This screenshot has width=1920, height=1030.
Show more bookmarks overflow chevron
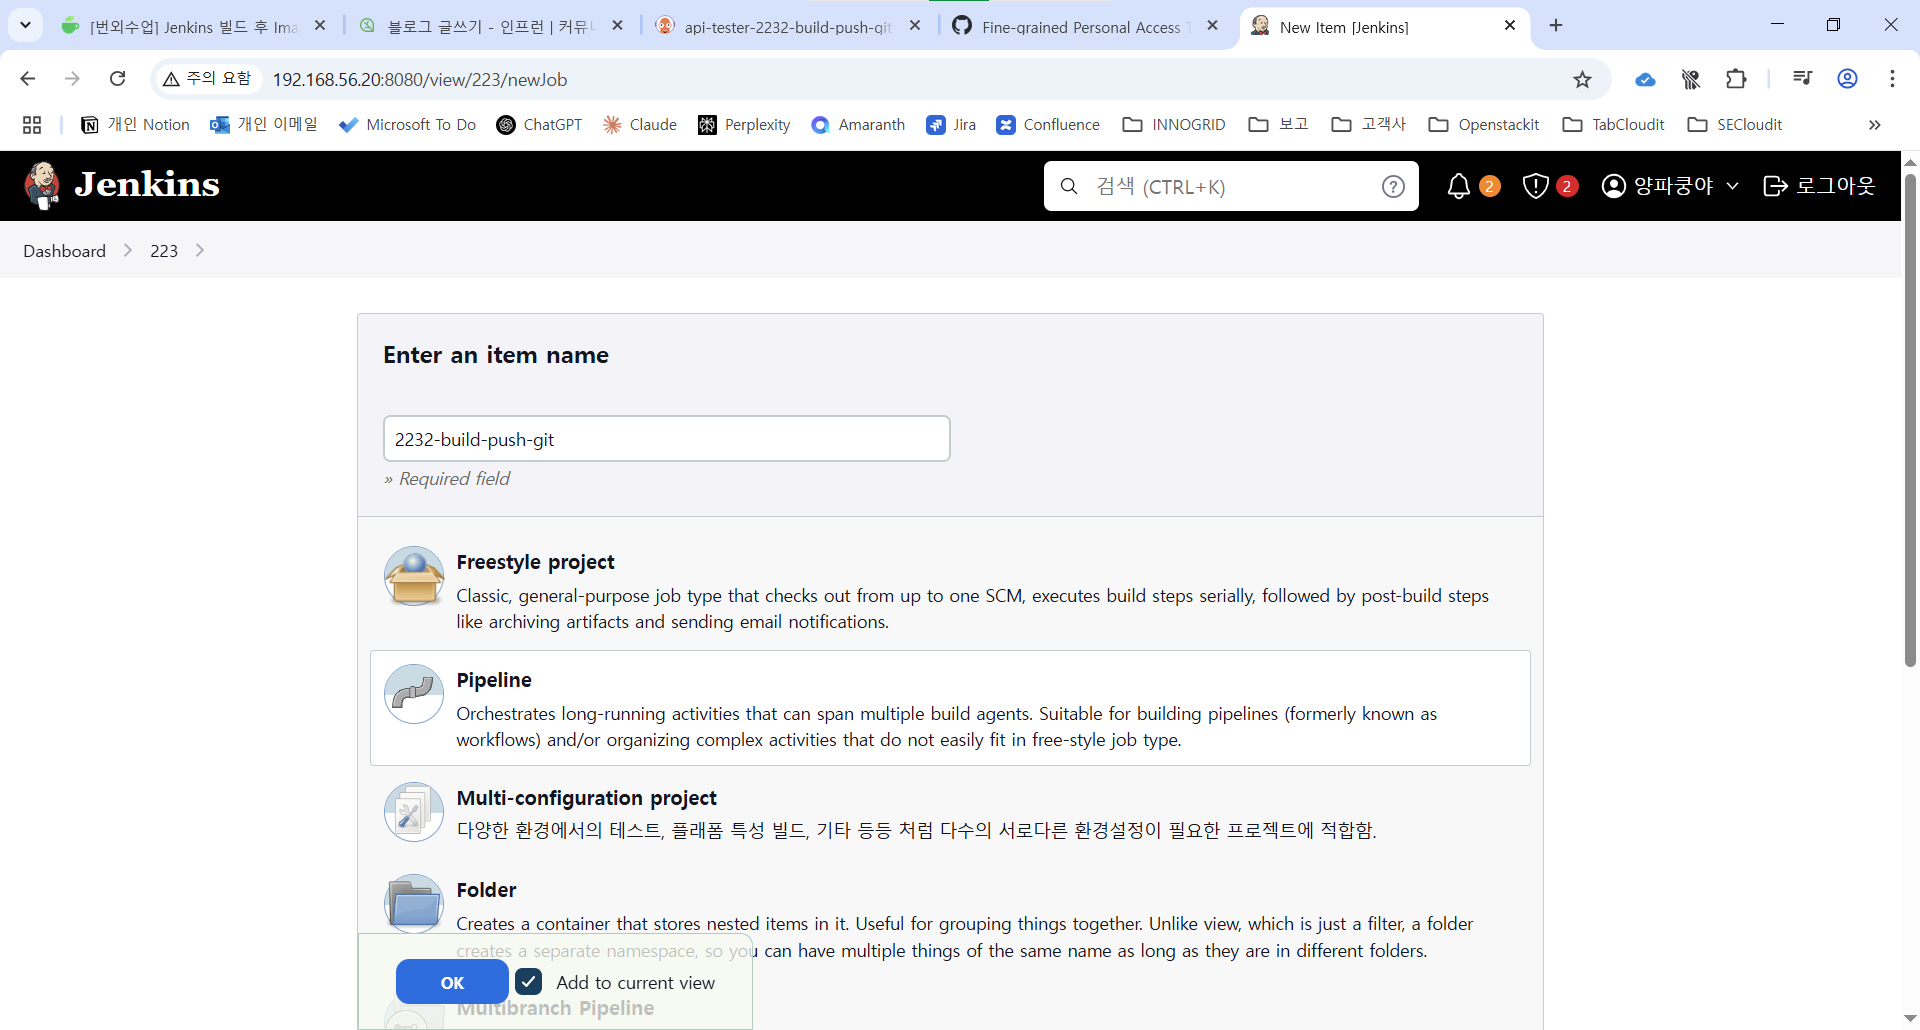[1874, 125]
